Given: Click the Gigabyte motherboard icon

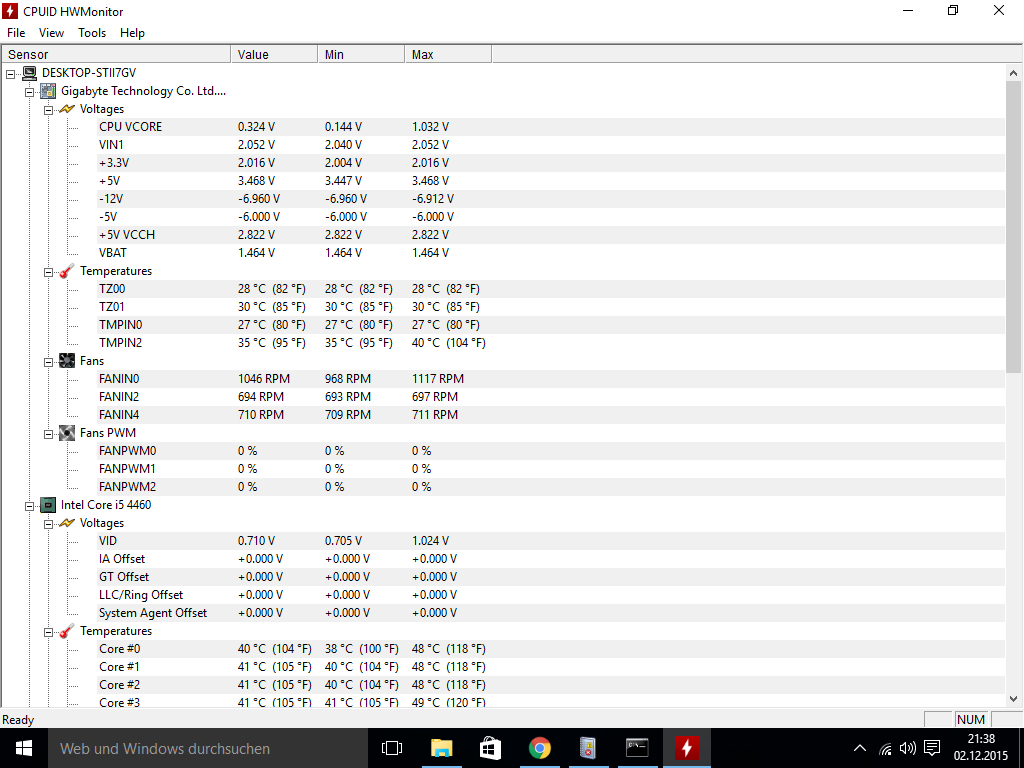Looking at the screenshot, I should [x=48, y=91].
